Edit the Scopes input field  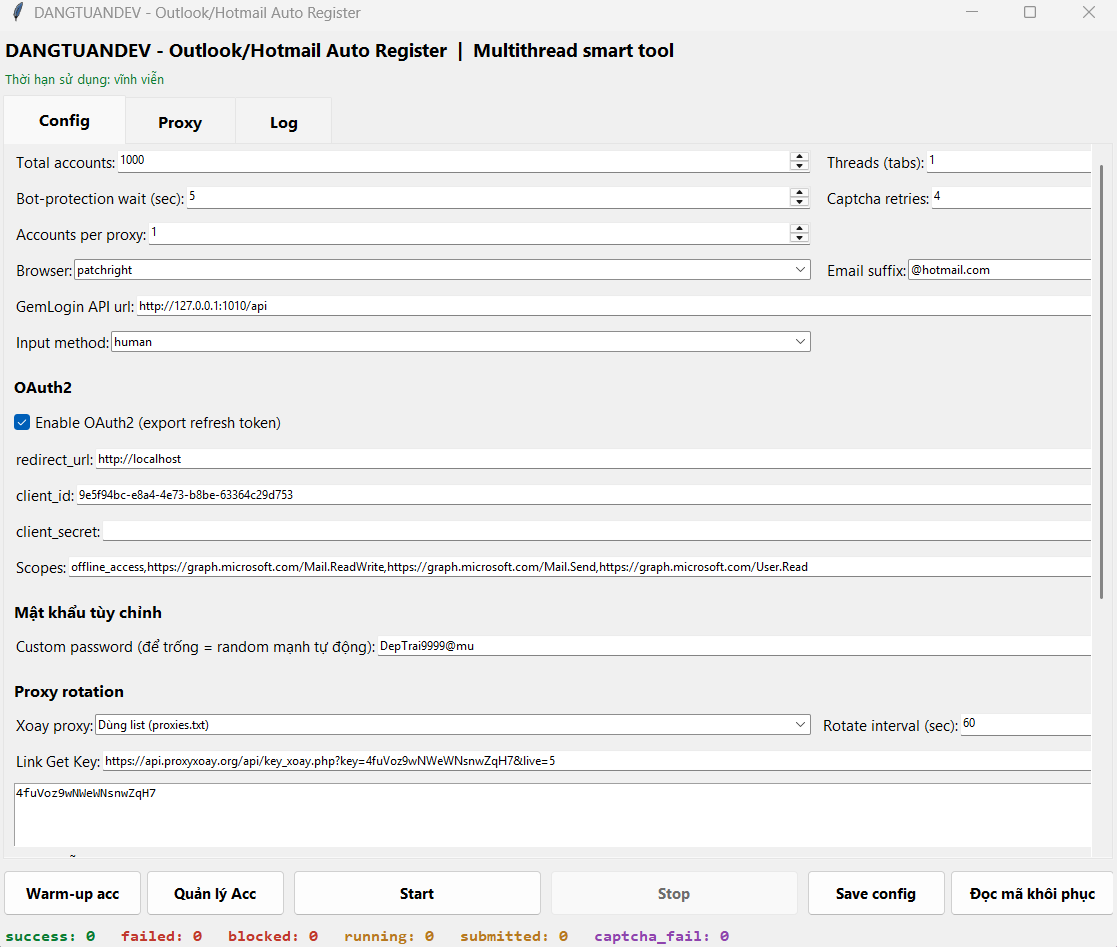pyautogui.click(x=580, y=567)
